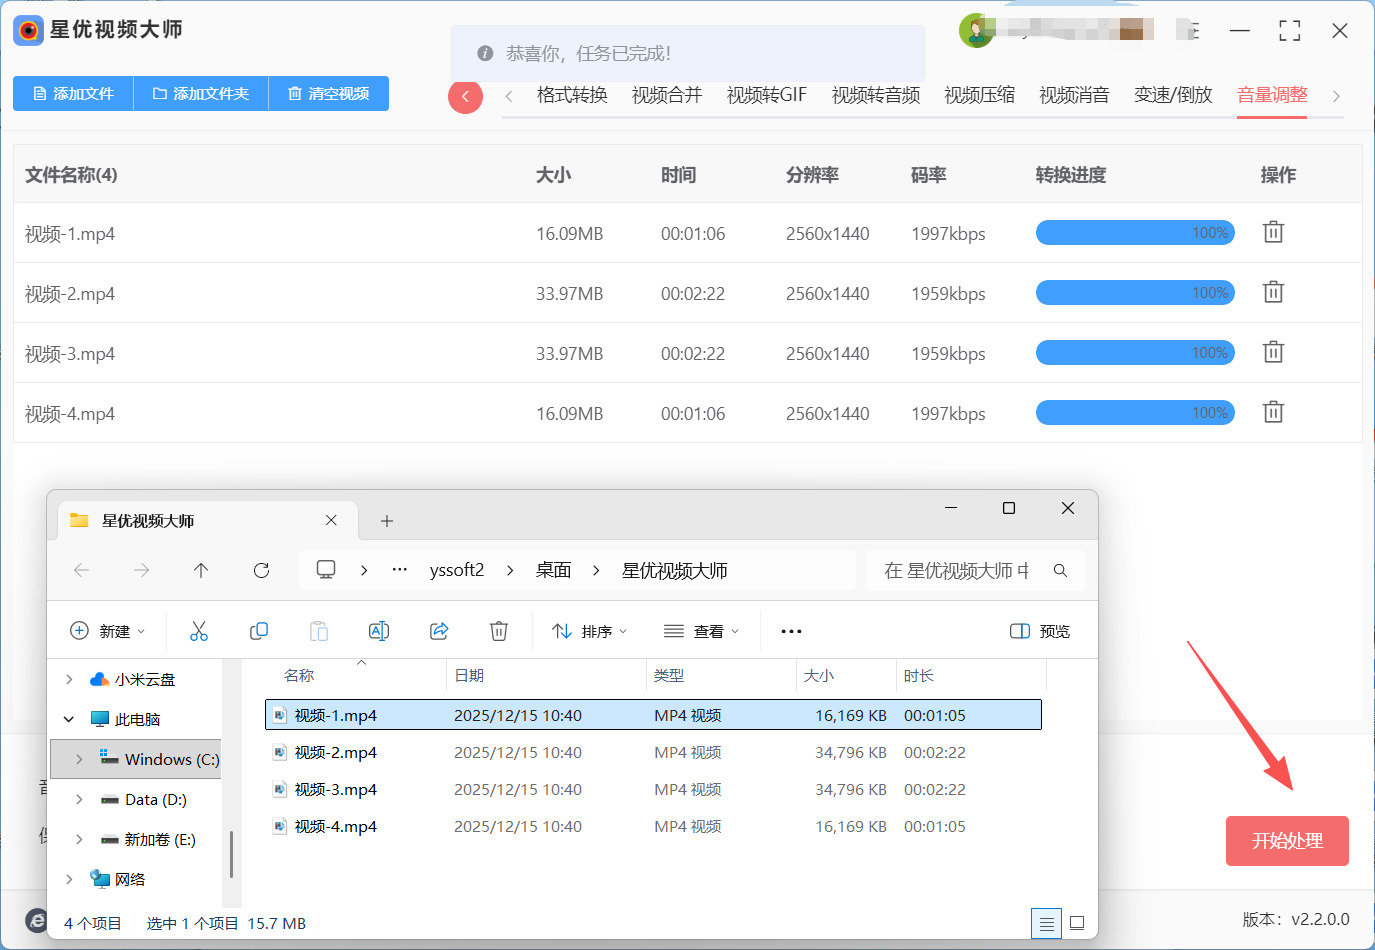Click the red back arrow circle button
Screen dimensions: 1375x950
[465, 96]
